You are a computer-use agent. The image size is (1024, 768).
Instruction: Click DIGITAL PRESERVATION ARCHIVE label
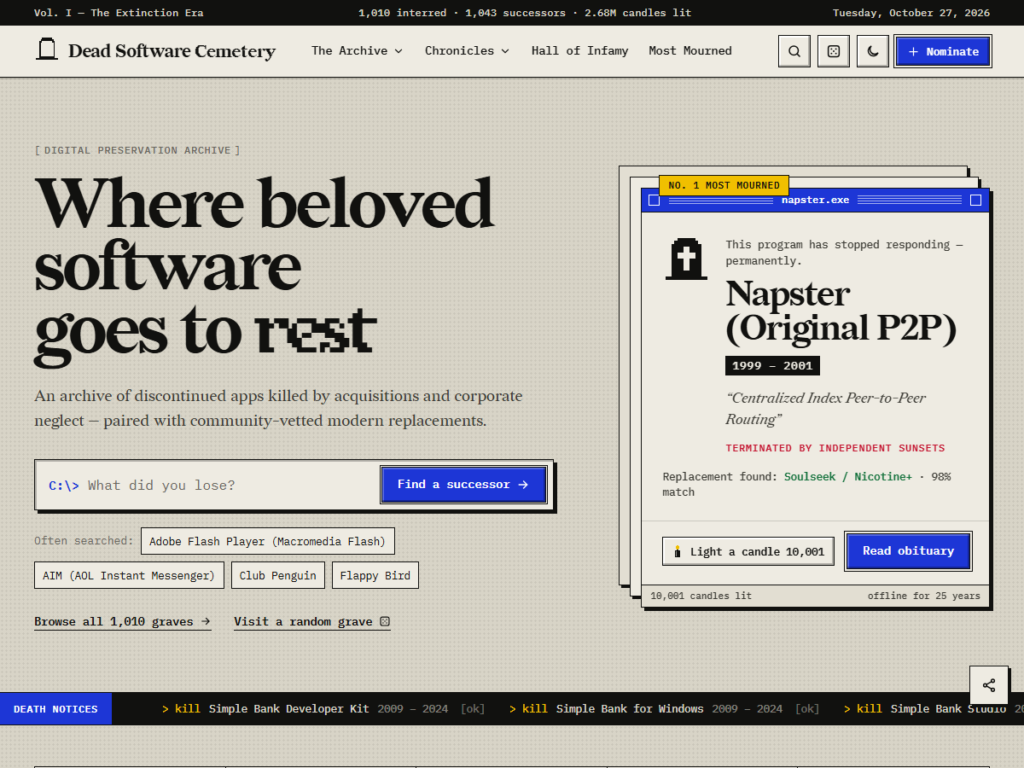[137, 150]
